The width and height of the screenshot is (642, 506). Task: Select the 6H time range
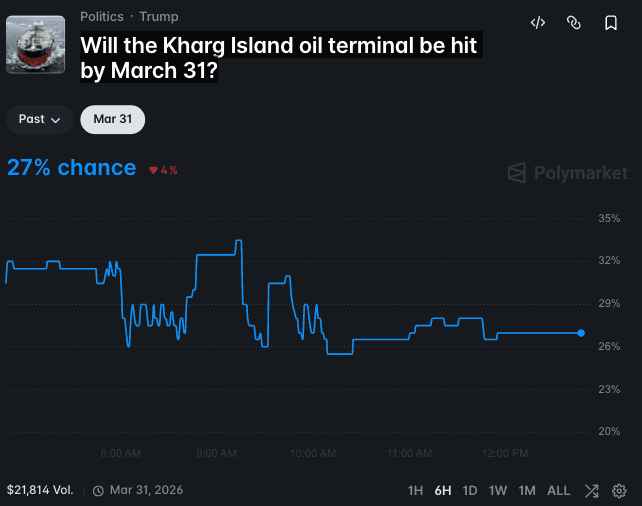pyautogui.click(x=443, y=491)
